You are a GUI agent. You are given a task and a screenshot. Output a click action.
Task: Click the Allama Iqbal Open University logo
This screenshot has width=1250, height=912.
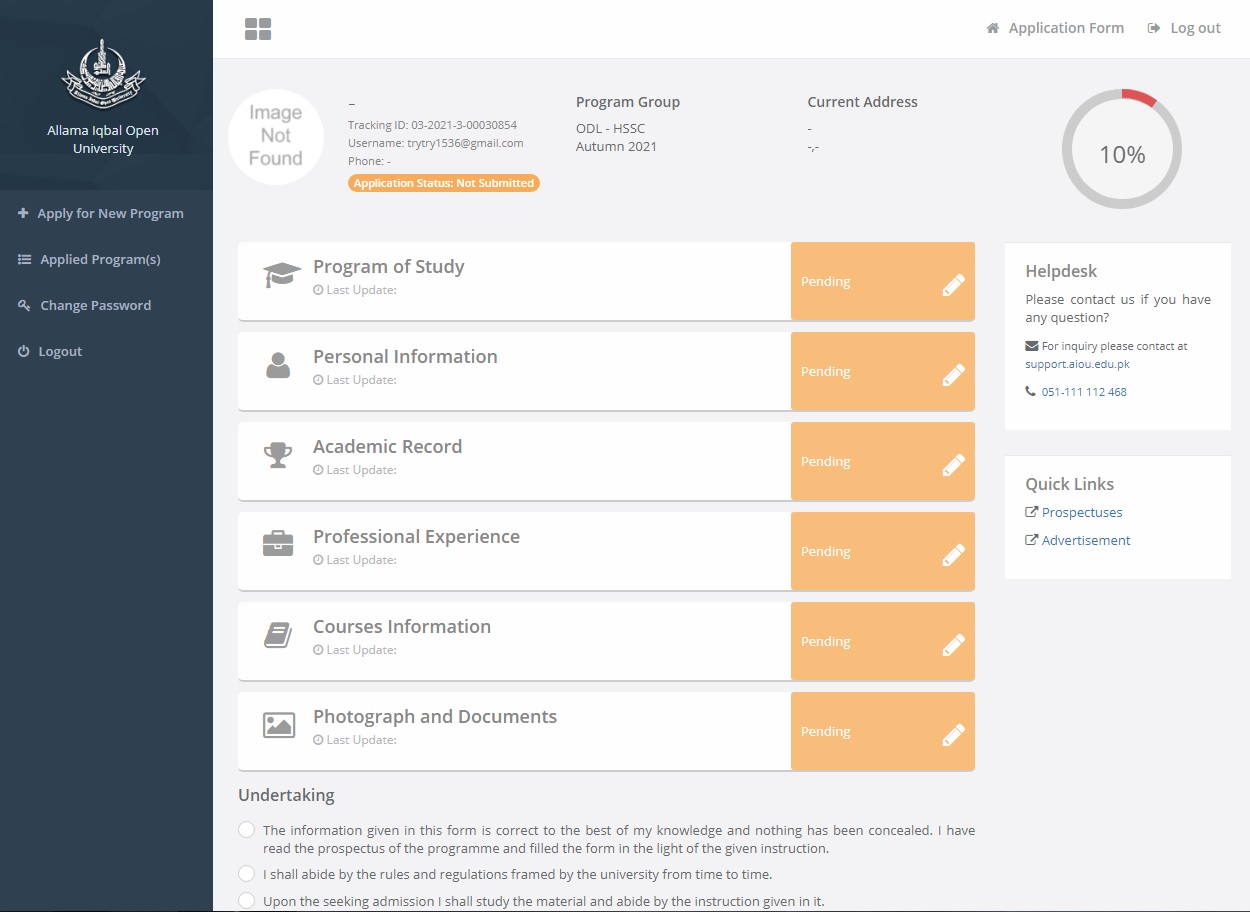click(103, 76)
